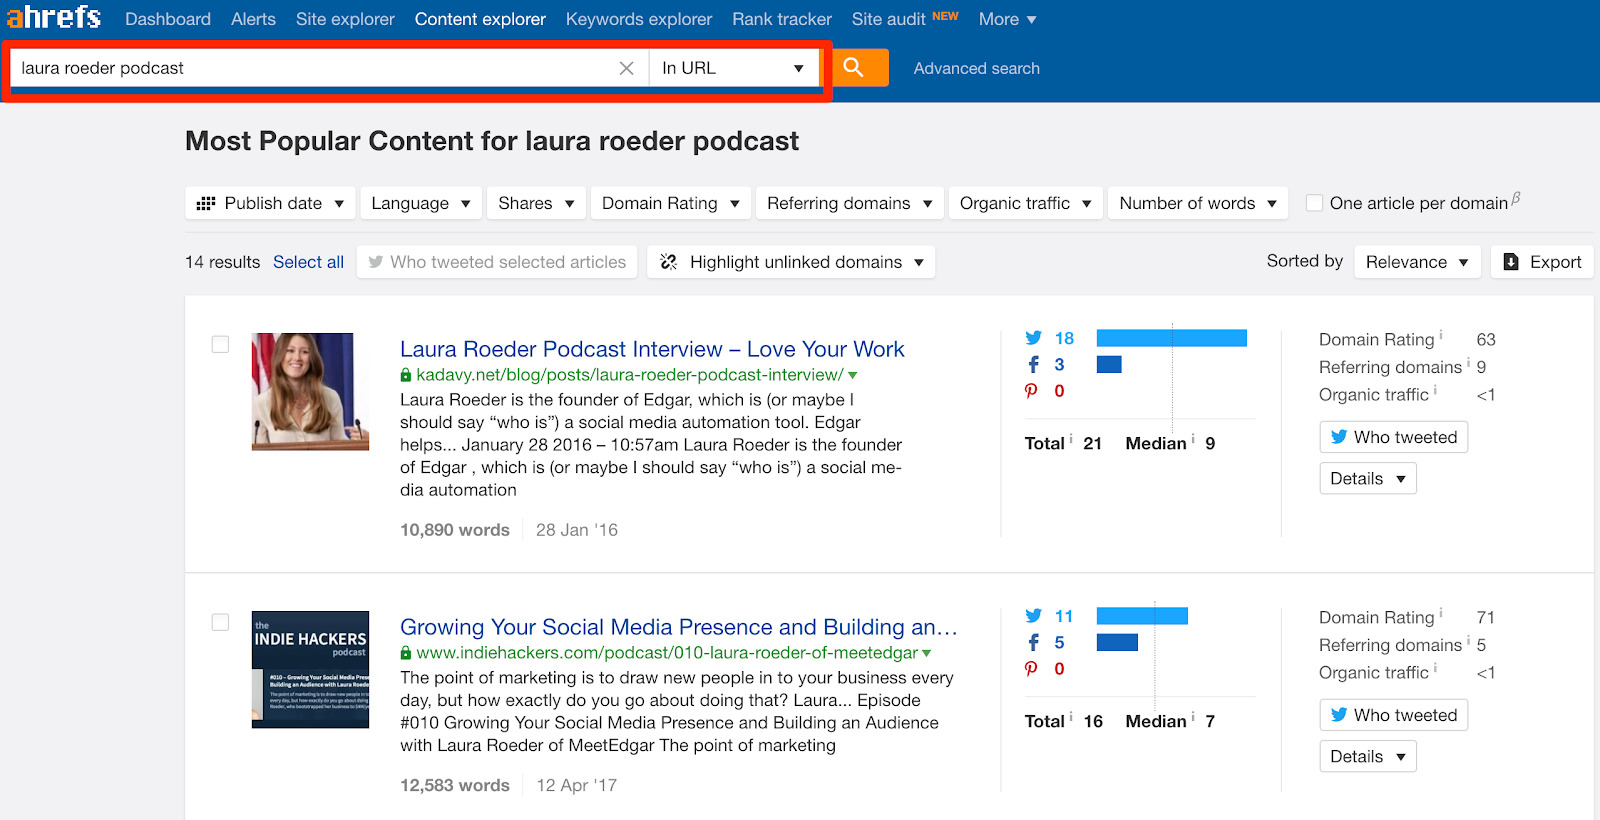Click Twitter icon for second result's 11 tweets
Viewport: 1600px width, 820px height.
1033,616
